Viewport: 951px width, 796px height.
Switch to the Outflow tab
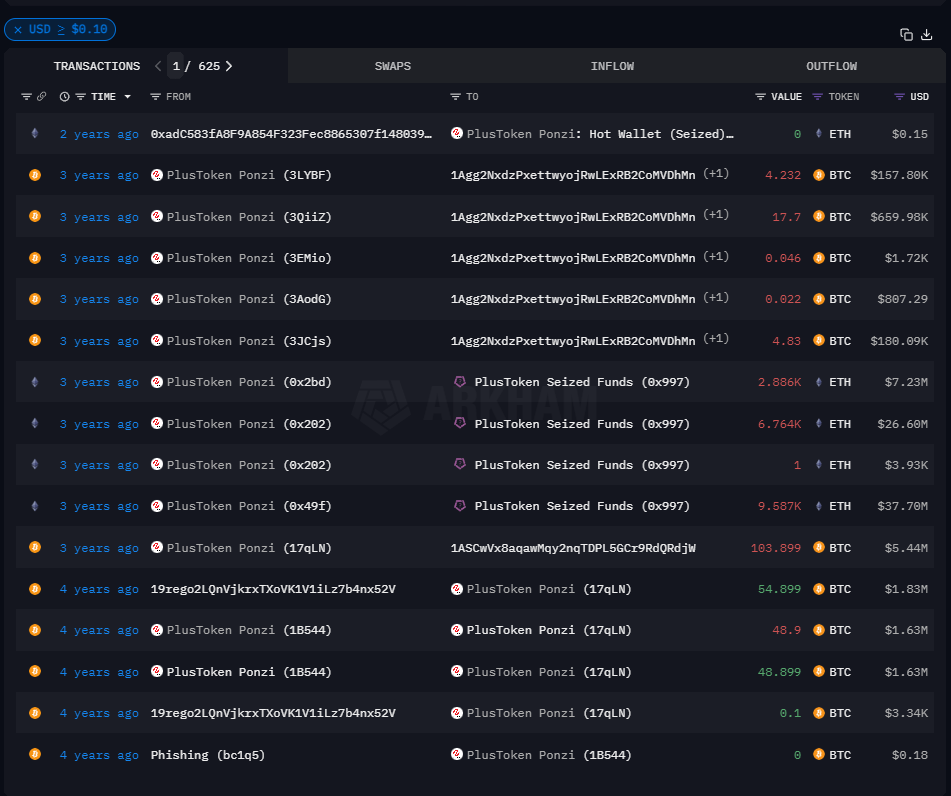point(832,66)
